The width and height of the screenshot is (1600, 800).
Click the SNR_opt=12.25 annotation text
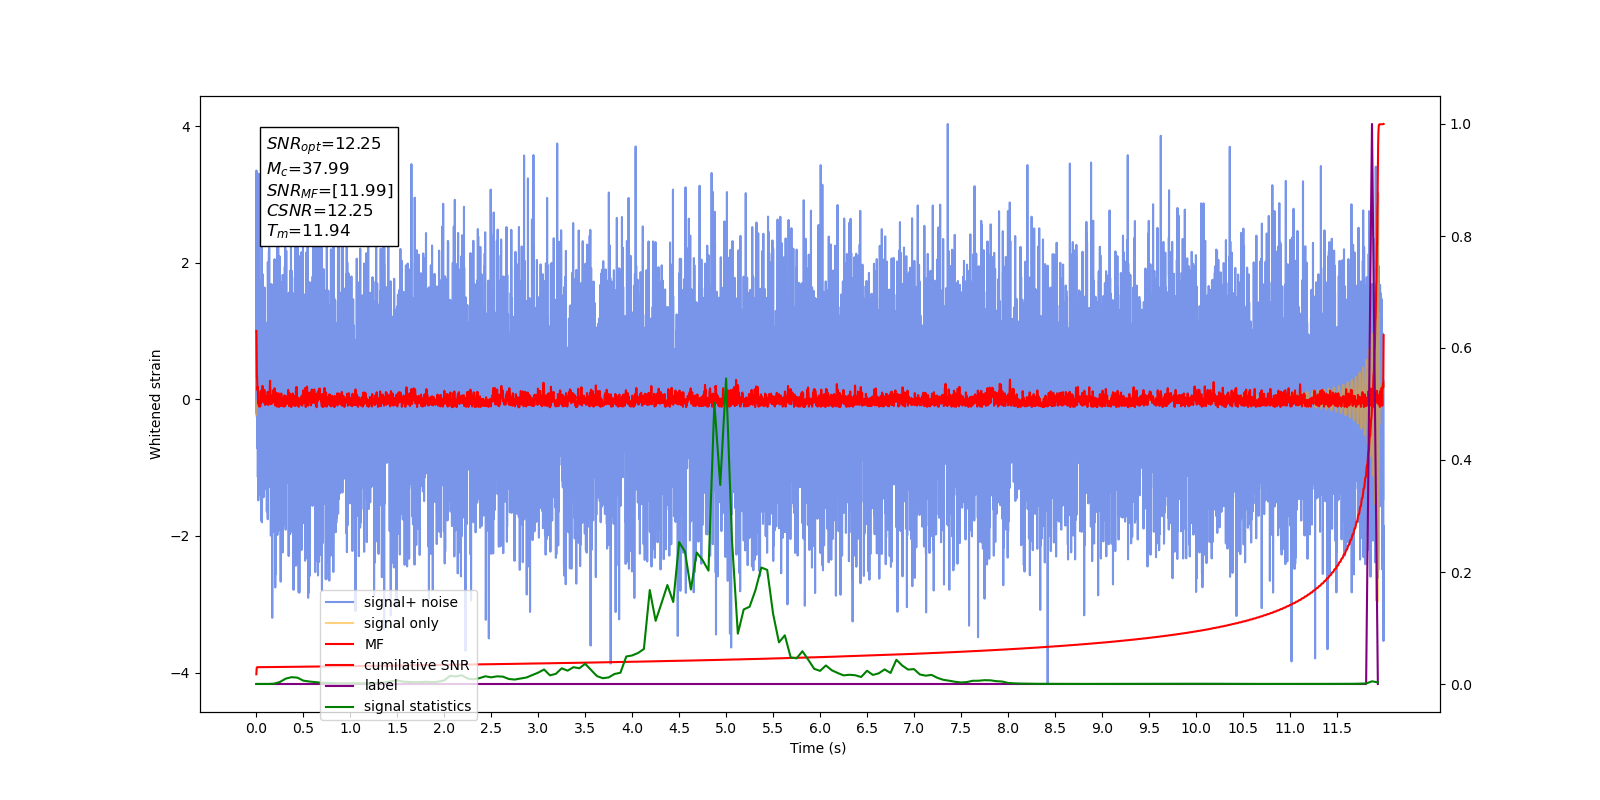[x=324, y=144]
